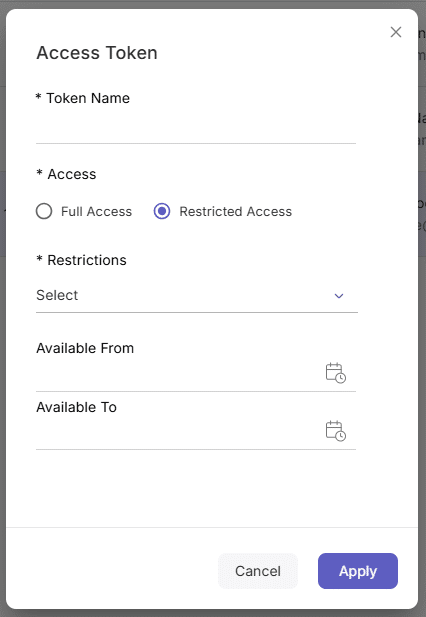The width and height of the screenshot is (426, 617).
Task: Expand the Restrictions dropdown chevron
Action: point(339,296)
